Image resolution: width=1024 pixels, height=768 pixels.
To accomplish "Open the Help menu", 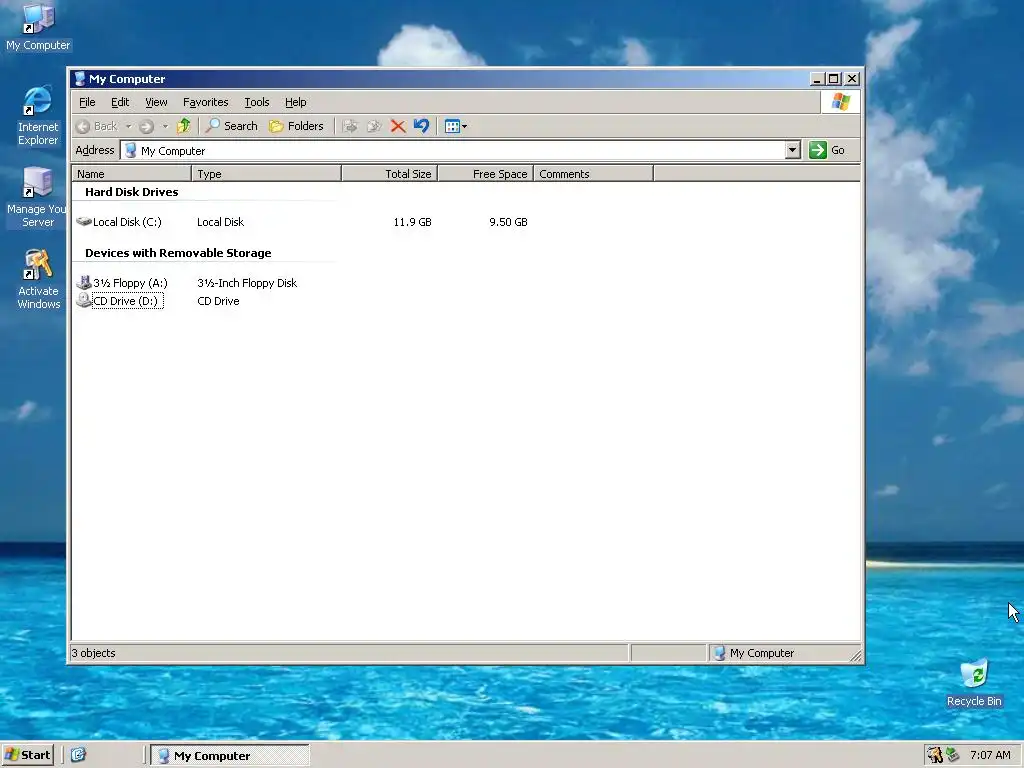I will point(295,102).
